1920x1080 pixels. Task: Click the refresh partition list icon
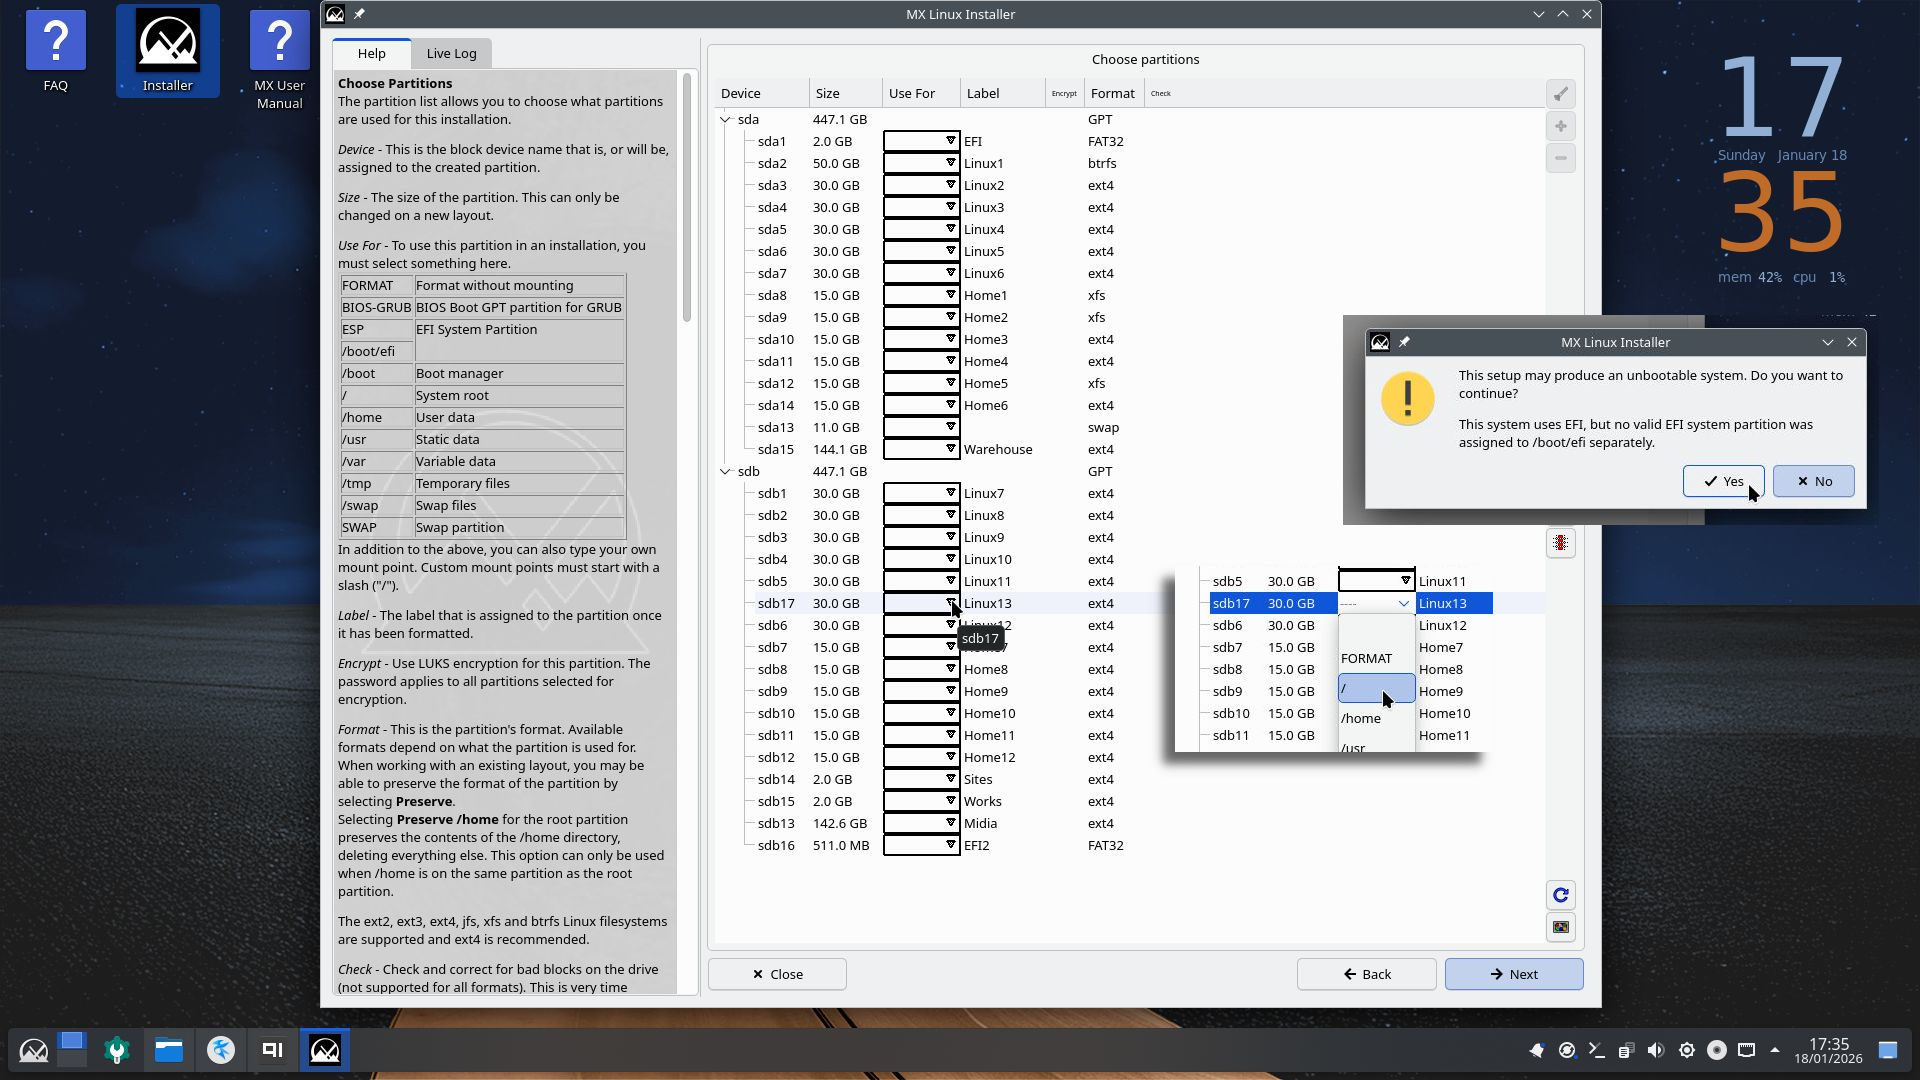1560,895
